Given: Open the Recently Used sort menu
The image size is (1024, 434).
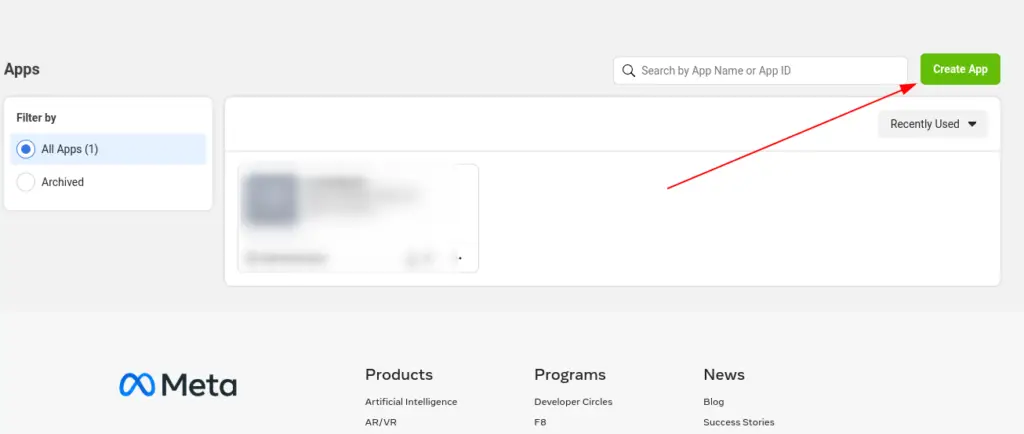Looking at the screenshot, I should (x=931, y=124).
